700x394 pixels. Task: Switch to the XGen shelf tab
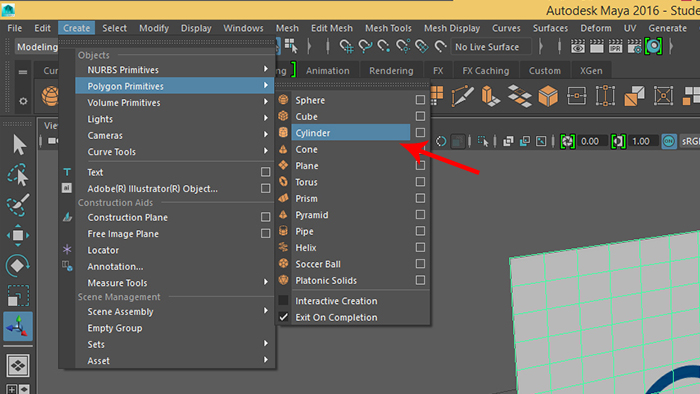pyautogui.click(x=591, y=71)
